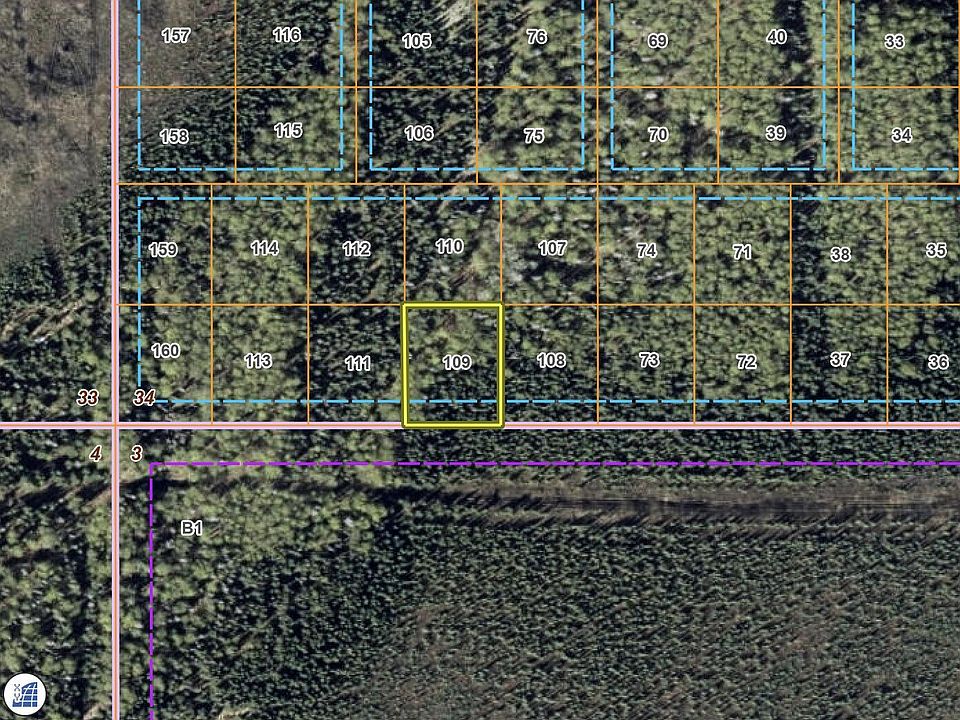Click section number 4 label
The height and width of the screenshot is (720, 960).
point(96,454)
